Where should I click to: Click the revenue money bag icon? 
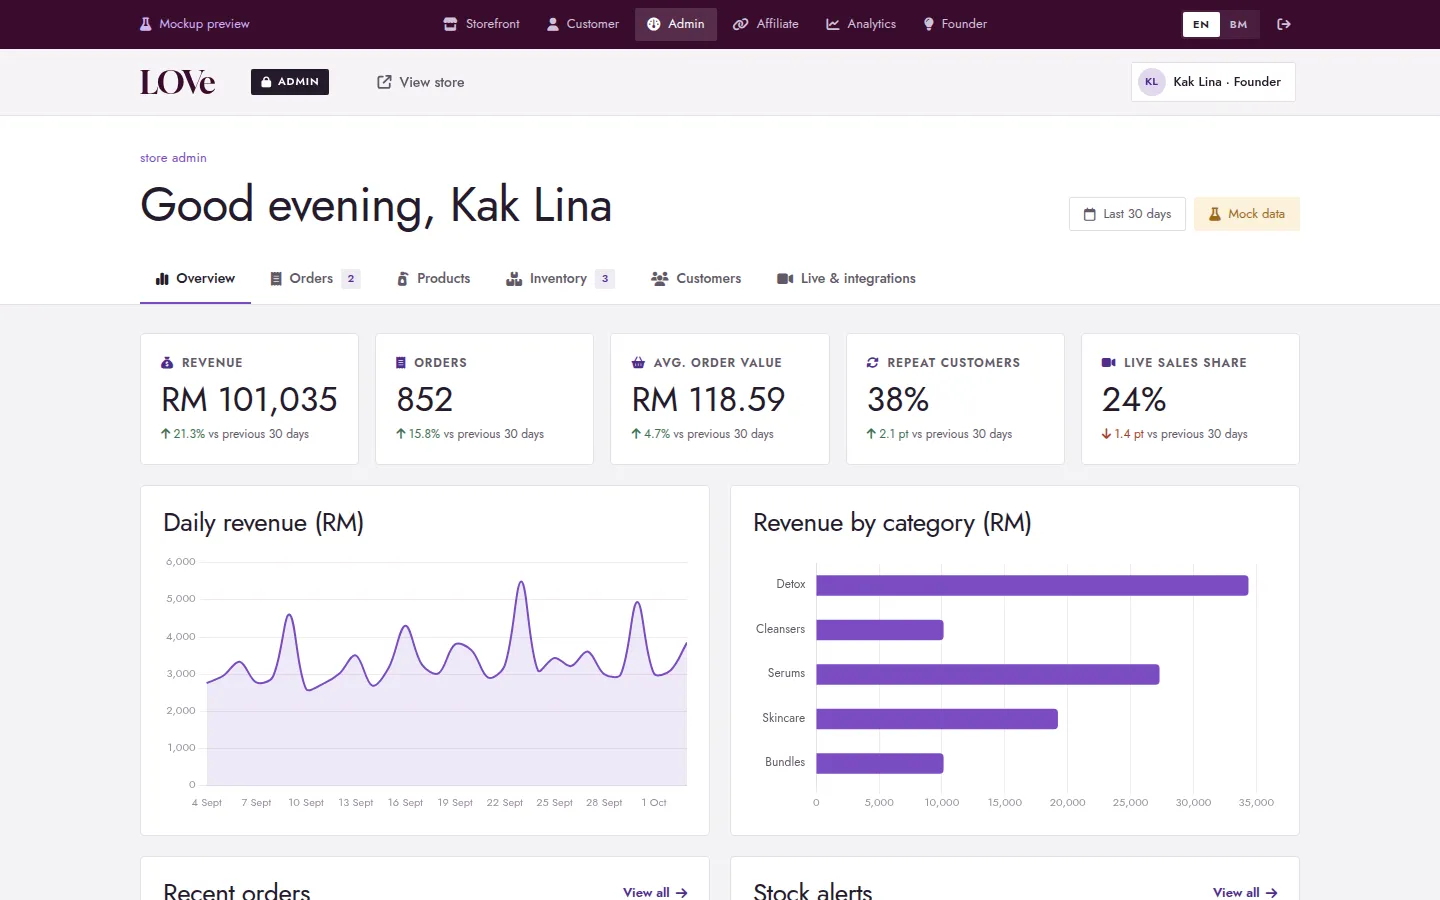167,363
